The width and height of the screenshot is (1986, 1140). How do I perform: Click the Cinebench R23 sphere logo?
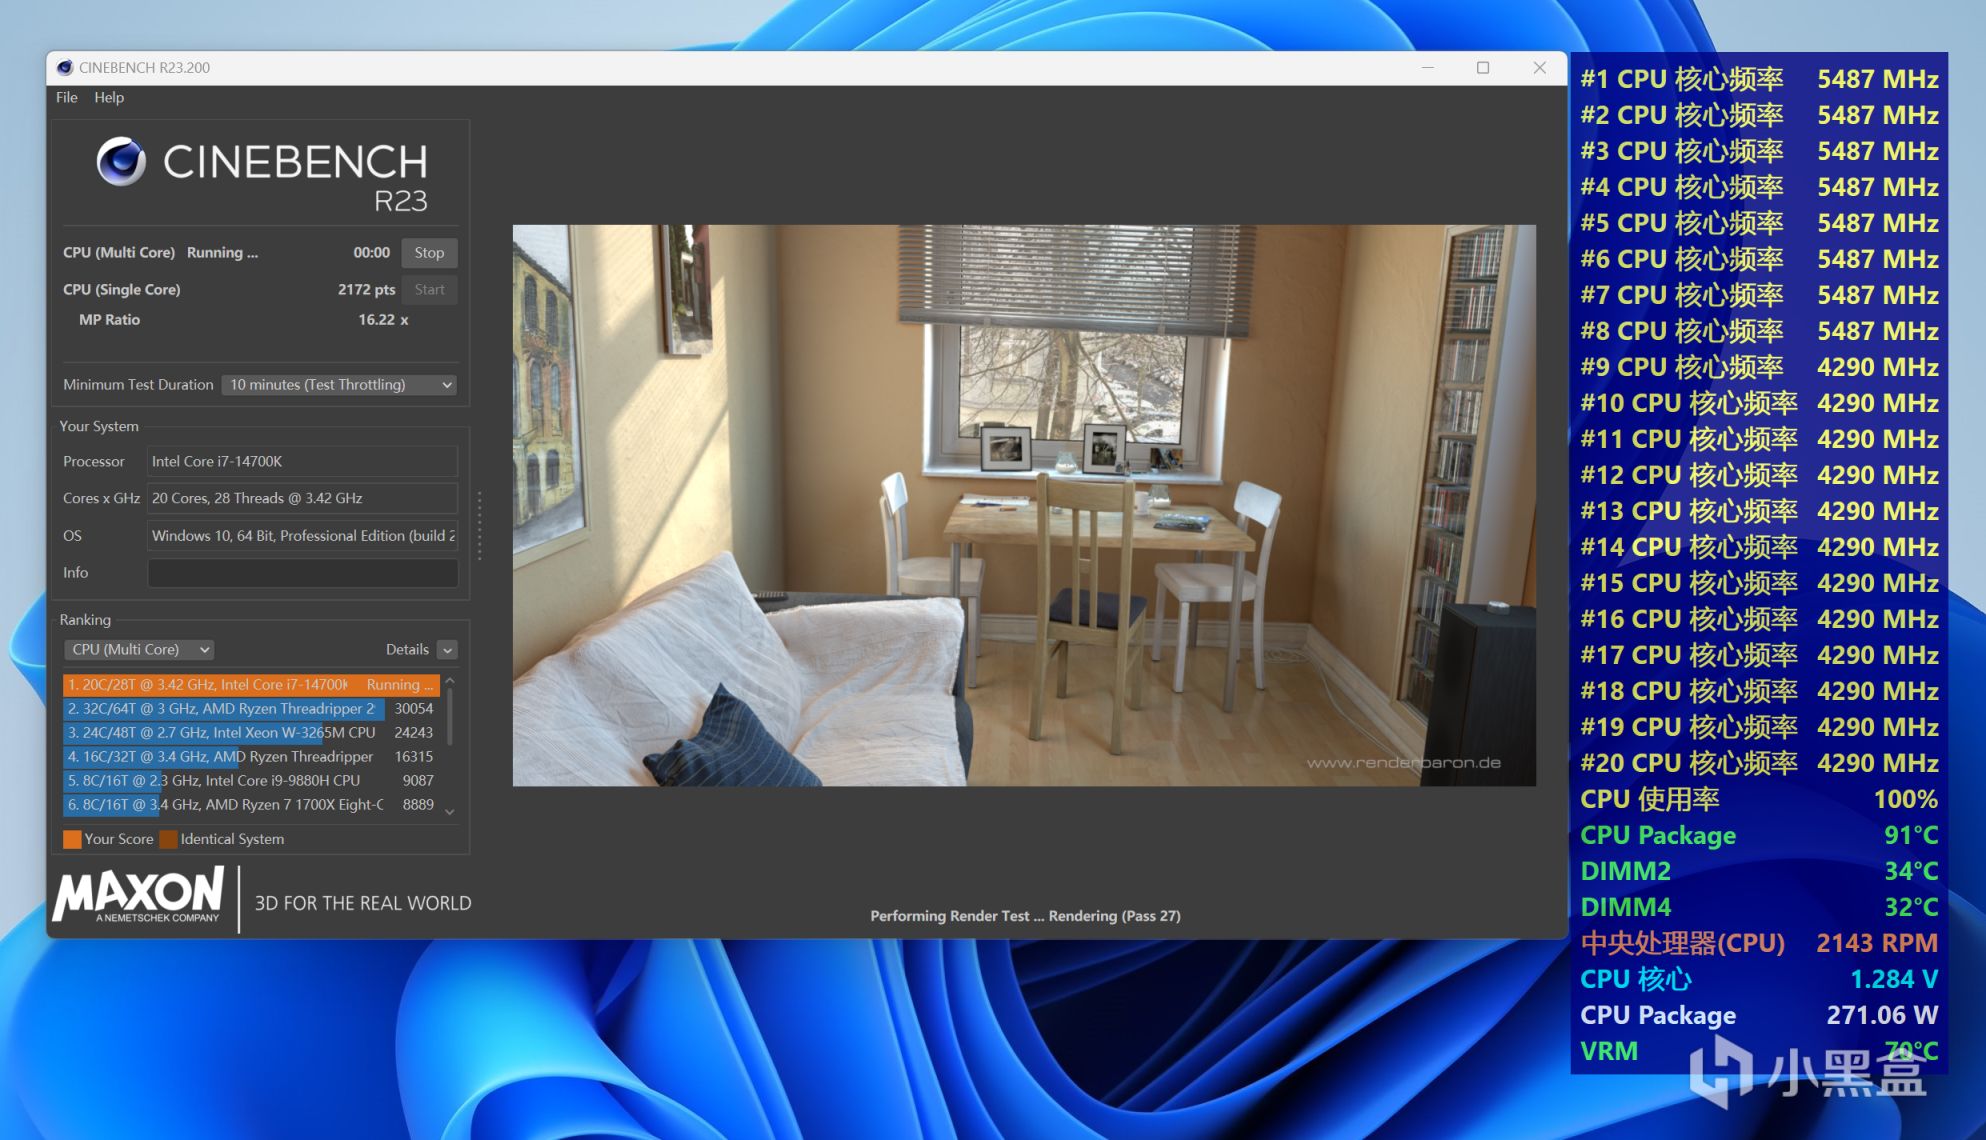click(x=122, y=162)
